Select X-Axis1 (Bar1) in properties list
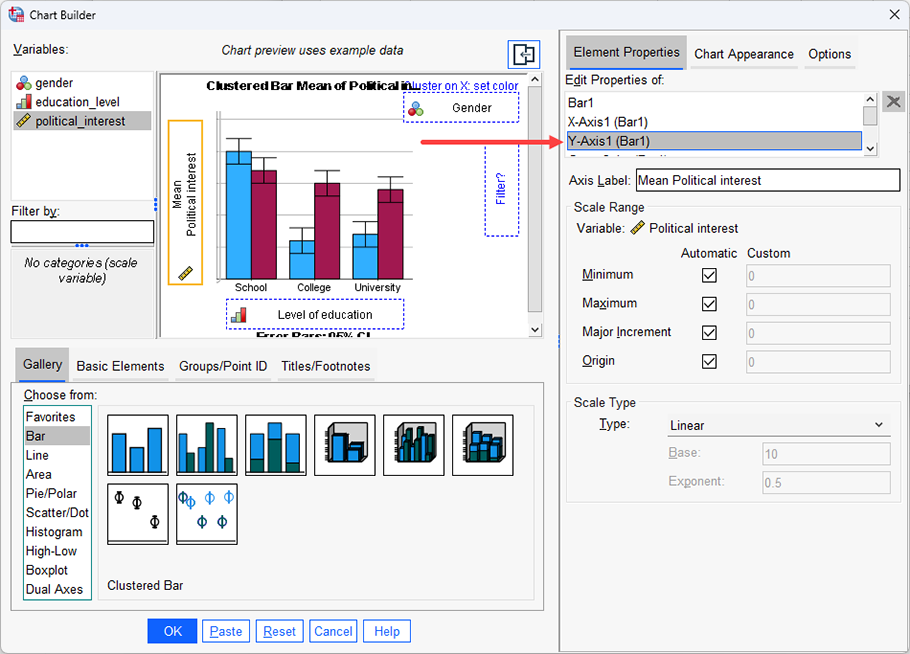The width and height of the screenshot is (910, 654). (x=714, y=122)
